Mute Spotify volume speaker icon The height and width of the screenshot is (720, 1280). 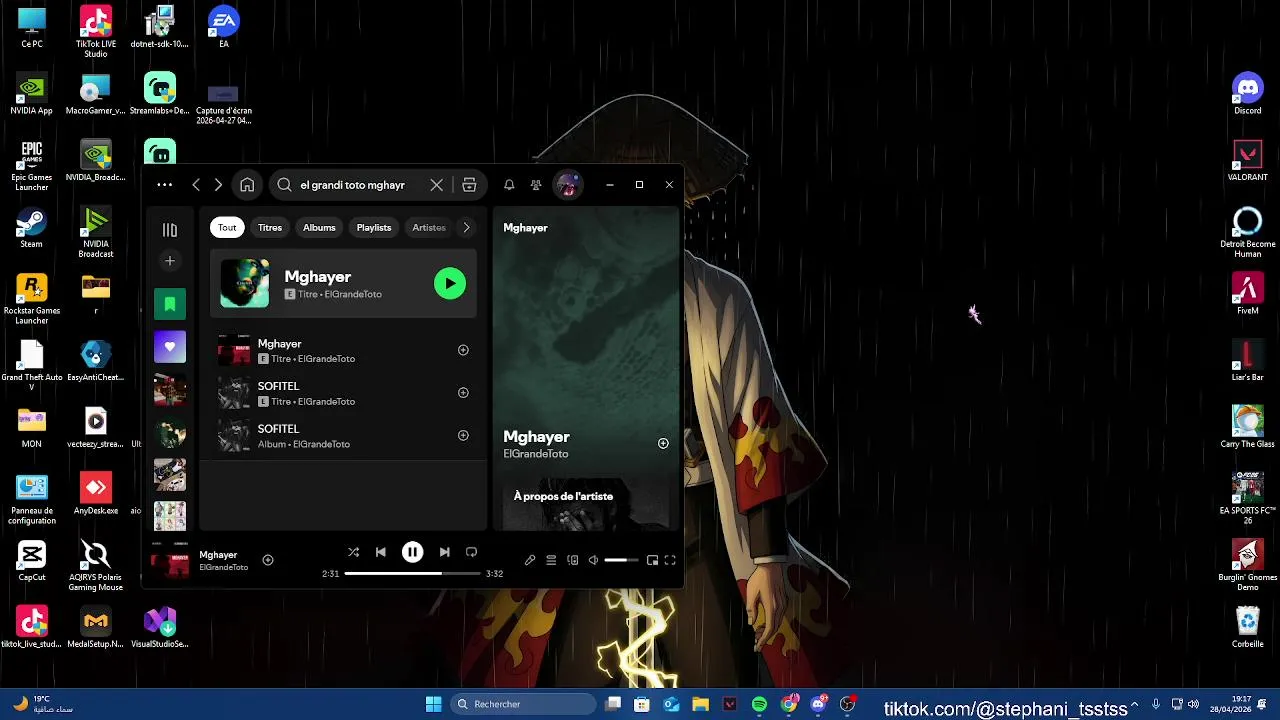(x=593, y=561)
